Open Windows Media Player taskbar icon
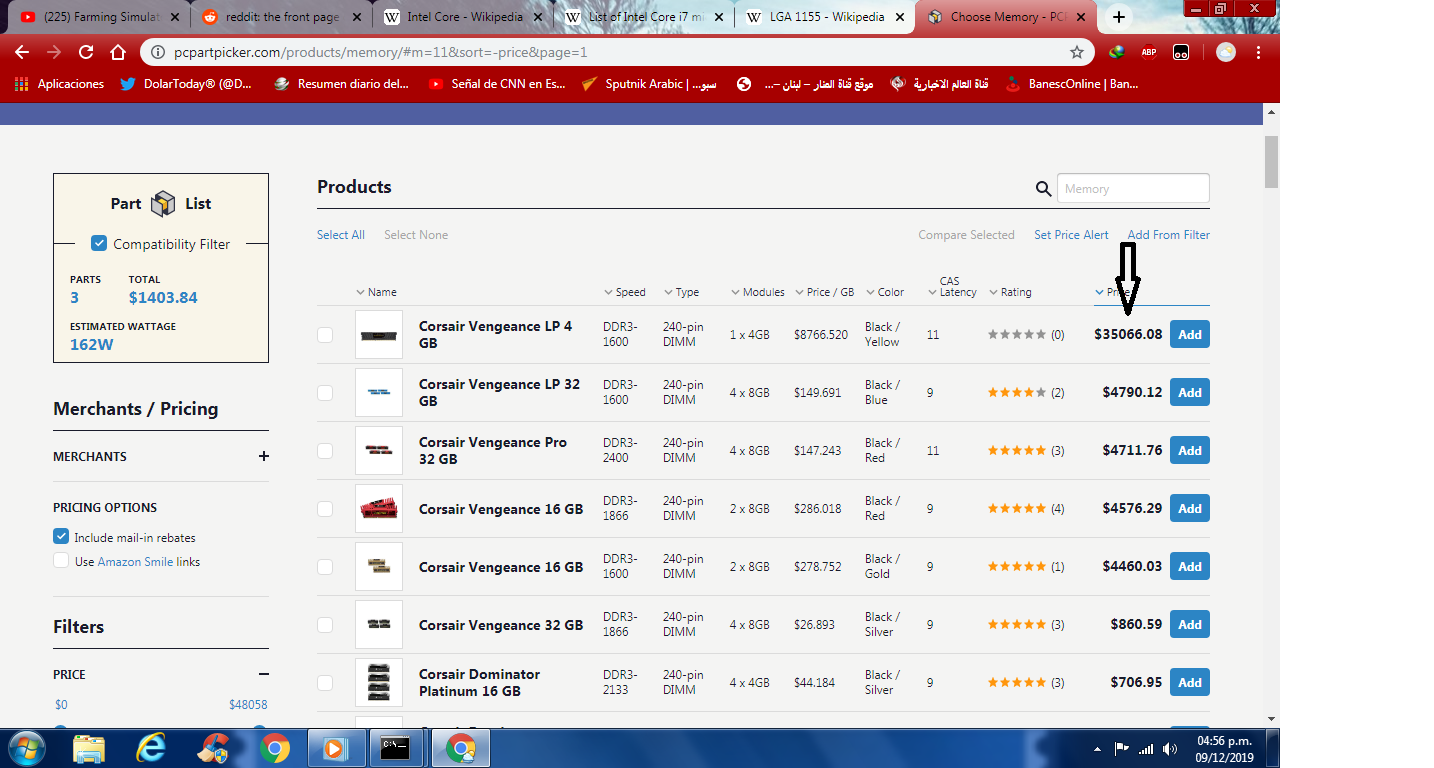The width and height of the screenshot is (1434, 768). 335,747
